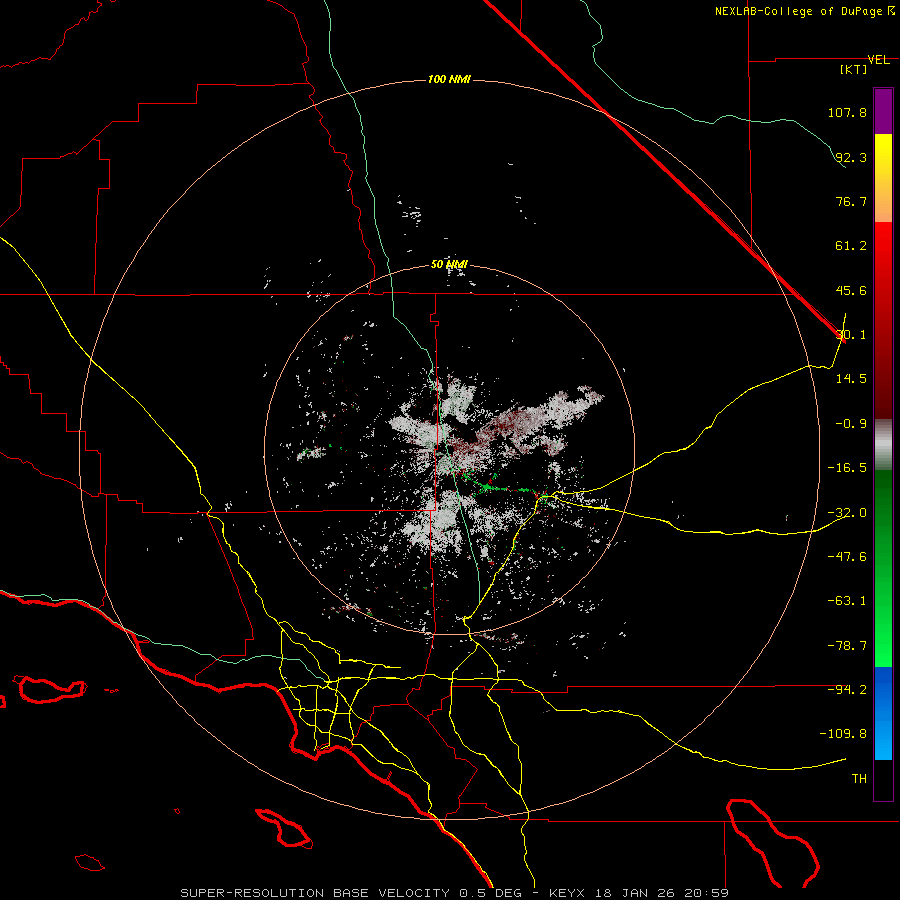Viewport: 900px width, 900px height.
Task: Select the -94.2 velocity scale value
Action: [847, 690]
